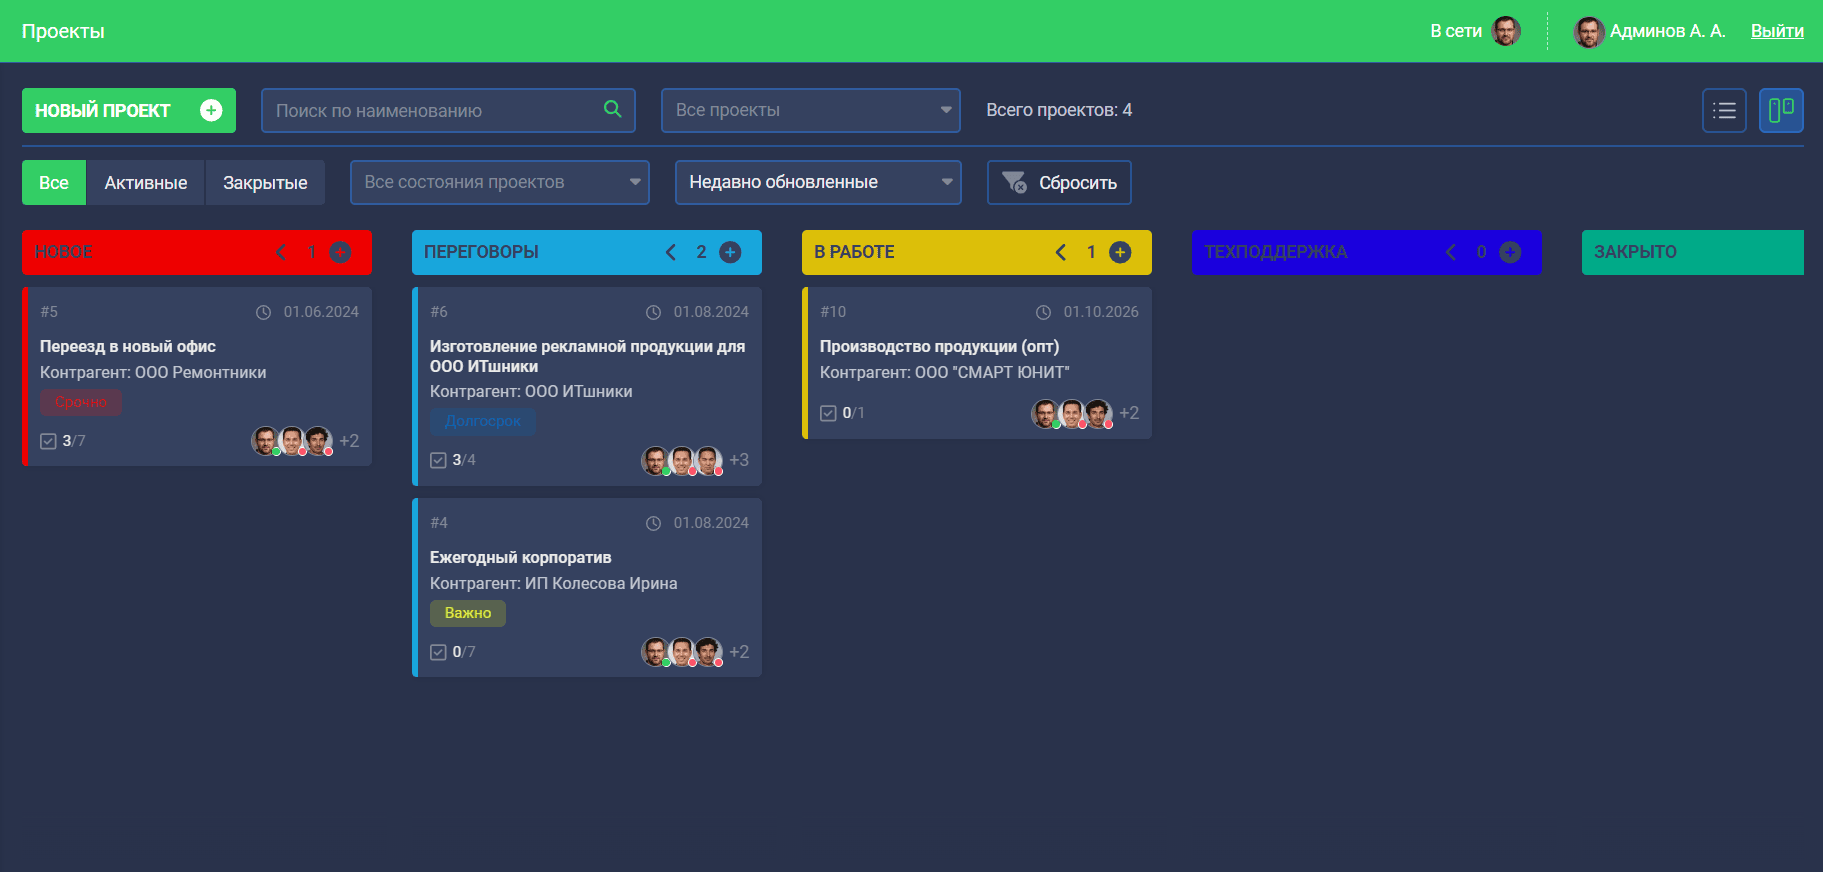Expand the Все состояния проектов dropdown
The width and height of the screenshot is (1823, 872).
[x=499, y=182]
